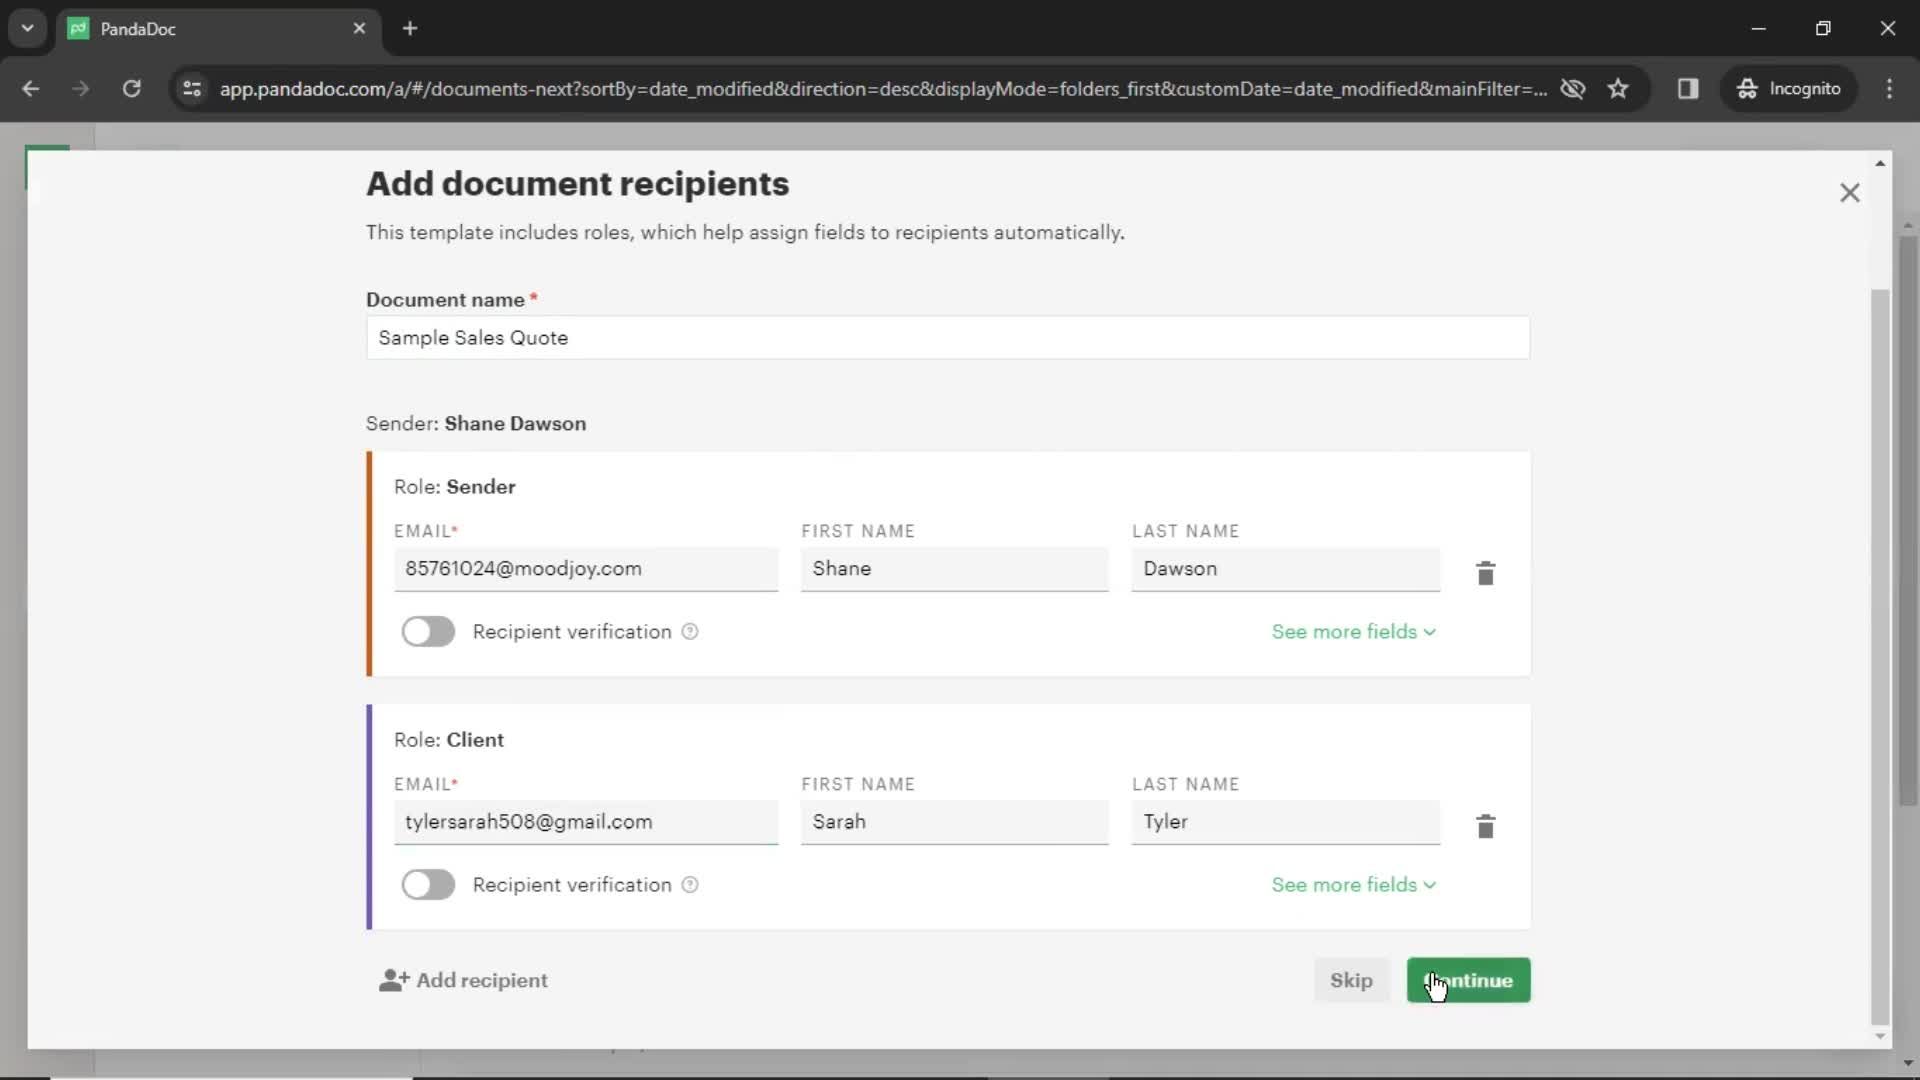Click the Incognito mode icon
The width and height of the screenshot is (1920, 1080).
coord(1747,88)
